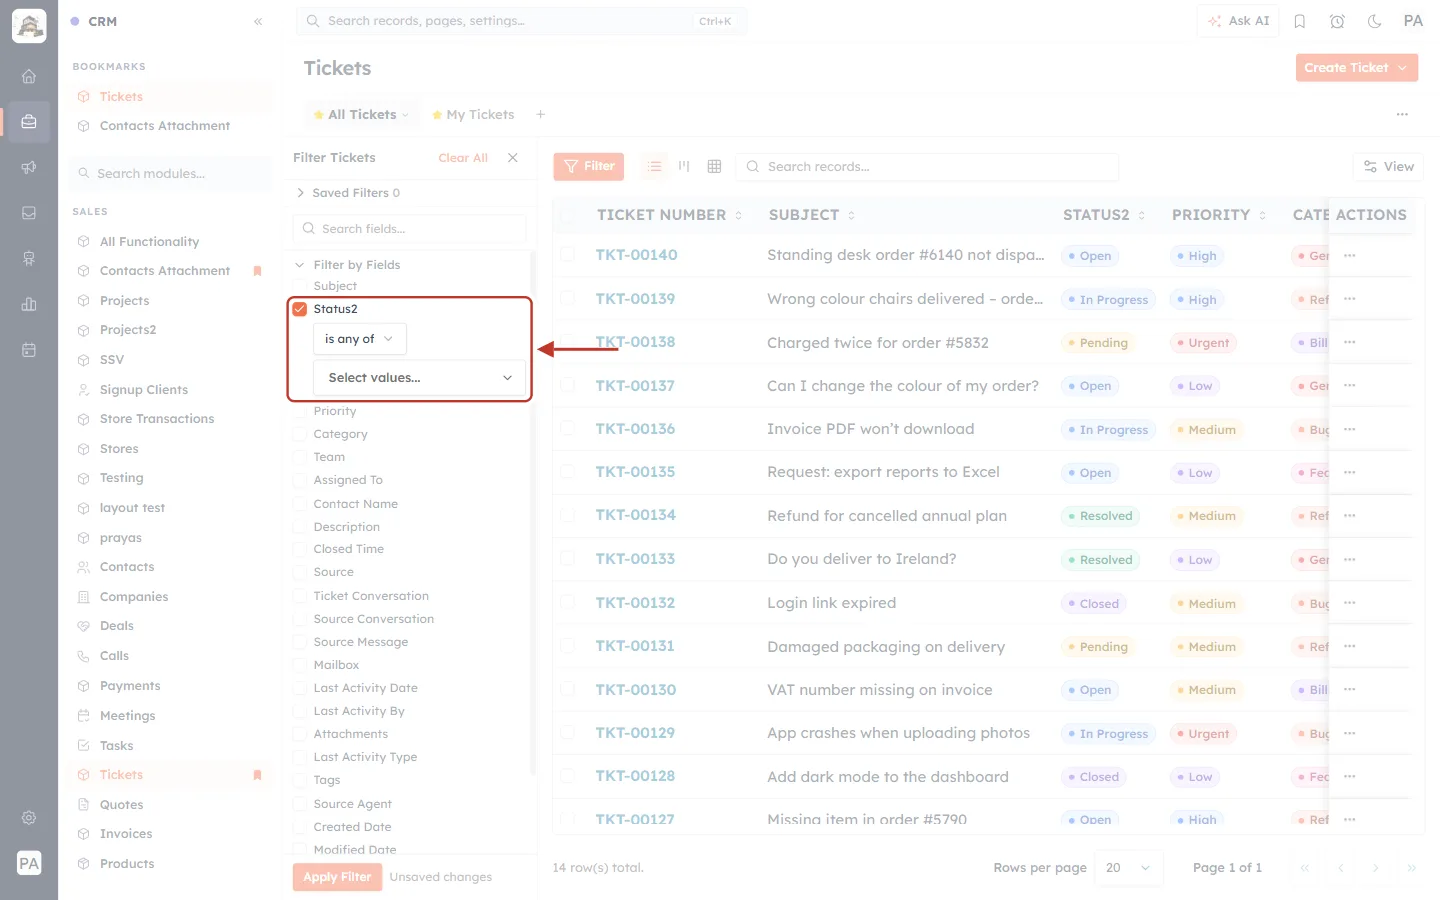Check the Assigned To filter field
The width and height of the screenshot is (1440, 900).
coord(300,480)
